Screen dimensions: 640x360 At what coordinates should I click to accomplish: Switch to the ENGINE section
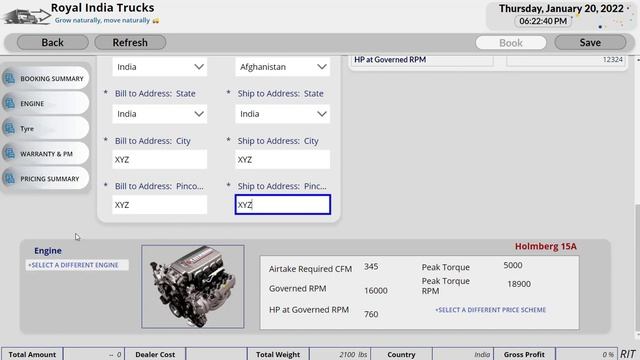(45, 103)
